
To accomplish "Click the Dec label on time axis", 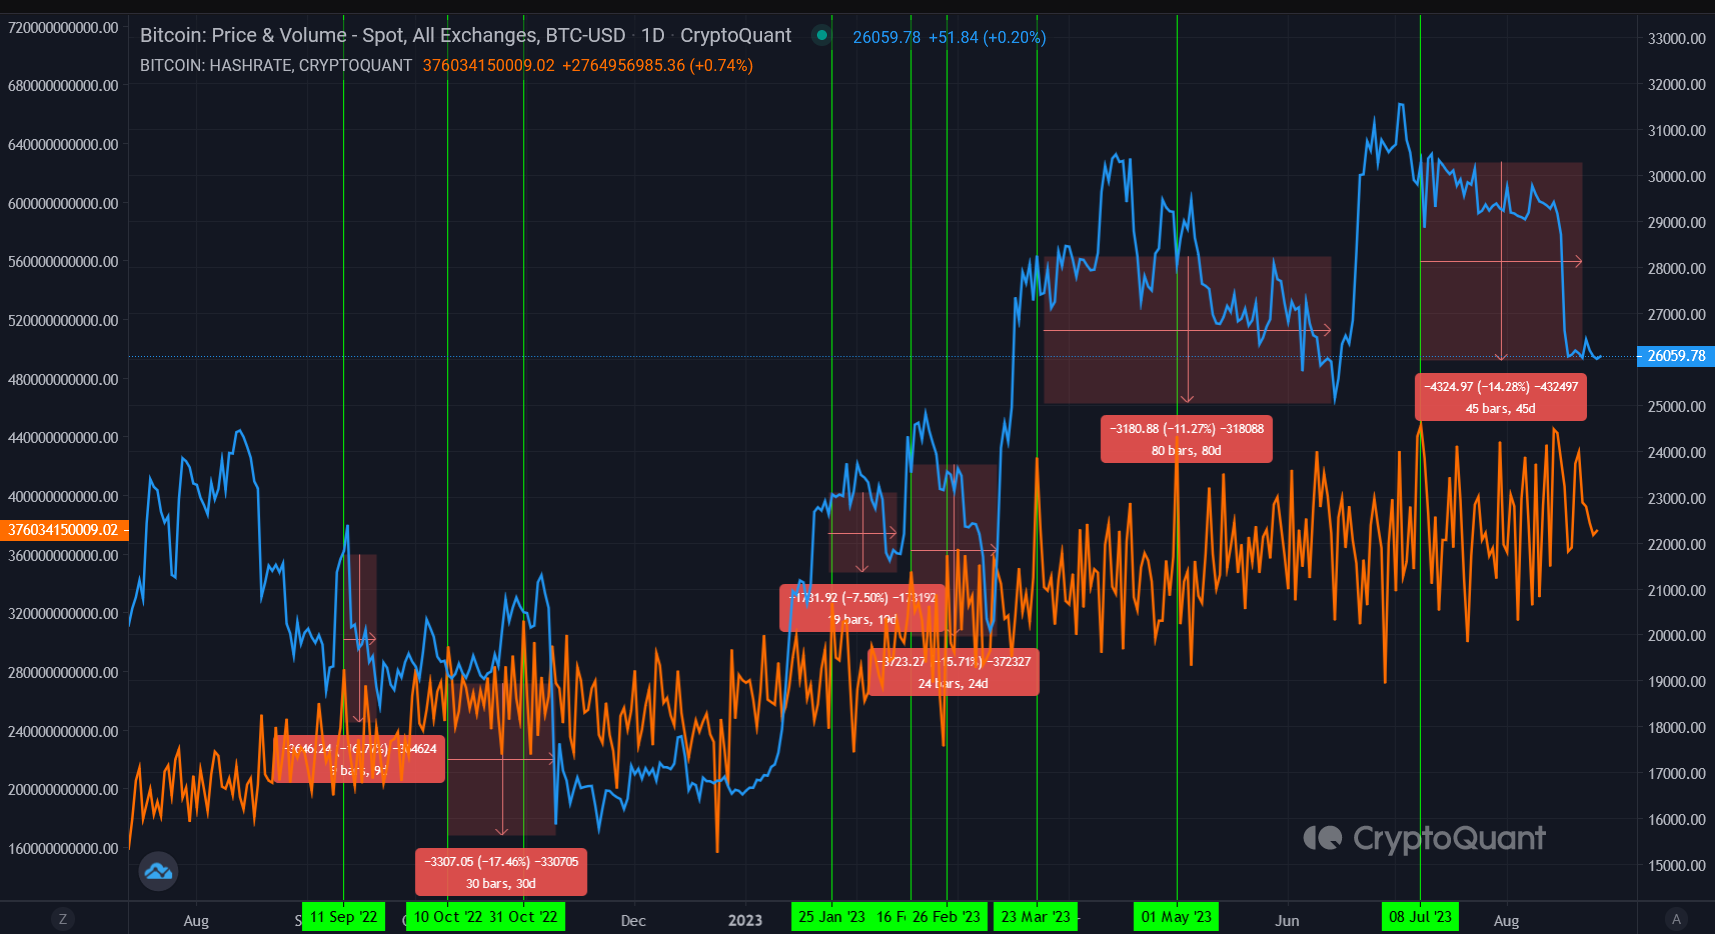I will pyautogui.click(x=633, y=920).
